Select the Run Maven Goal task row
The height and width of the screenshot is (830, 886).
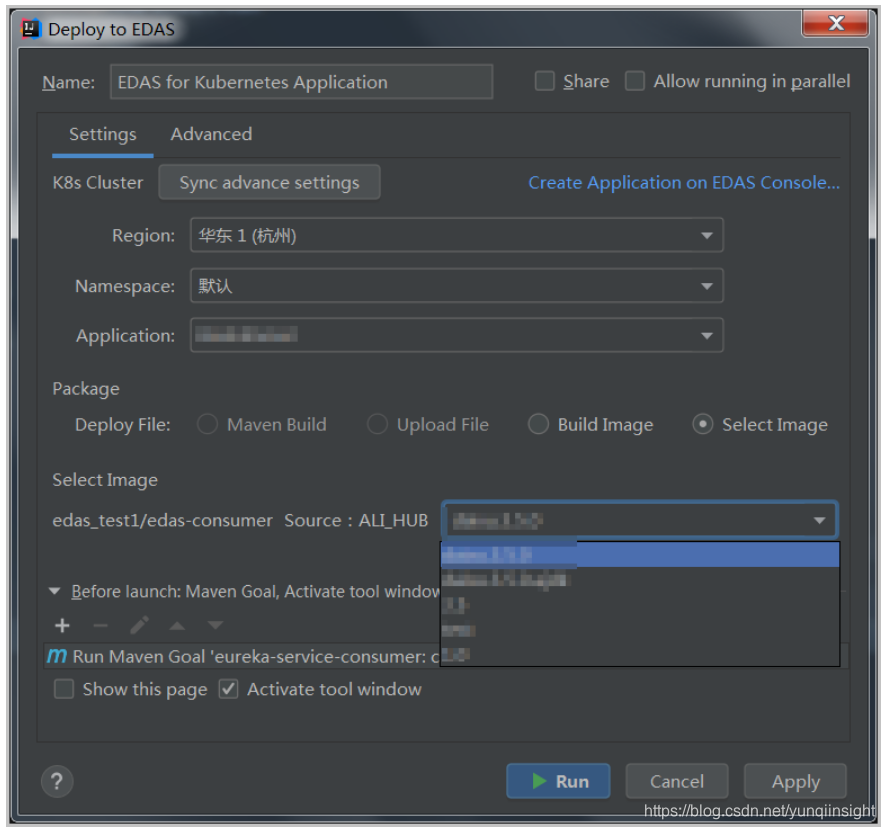[243, 656]
